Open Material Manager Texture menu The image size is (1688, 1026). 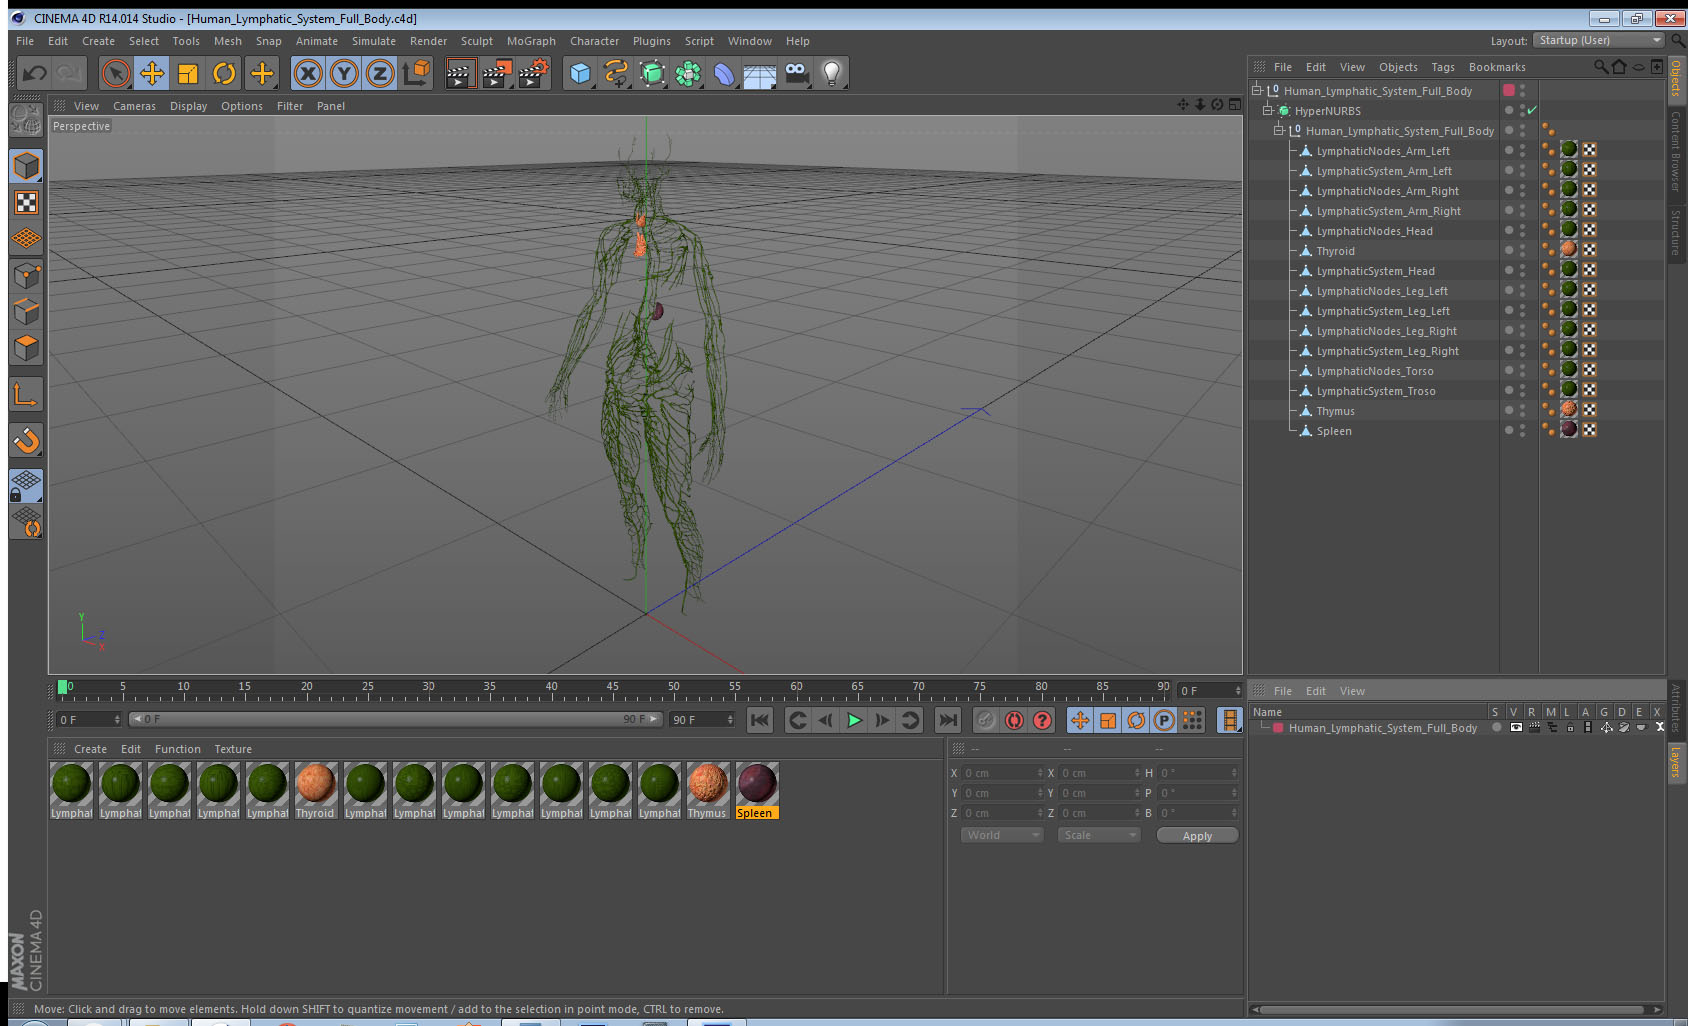[233, 749]
